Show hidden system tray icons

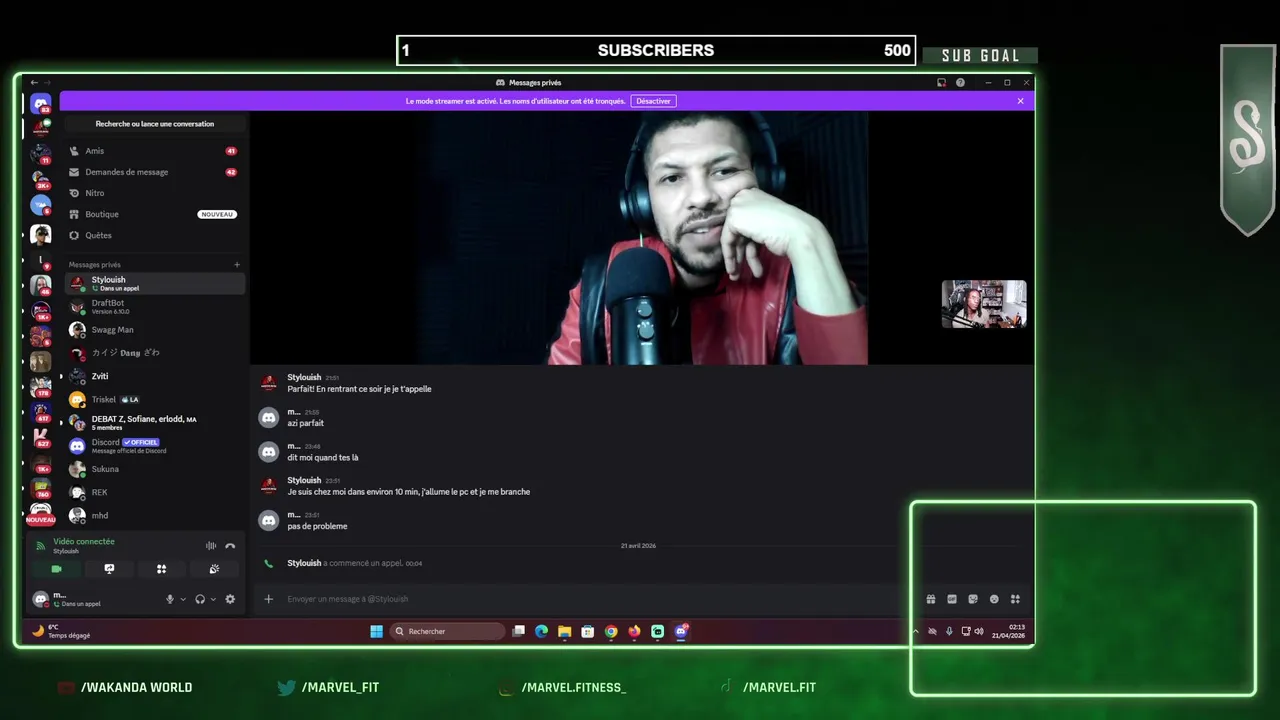click(x=915, y=631)
